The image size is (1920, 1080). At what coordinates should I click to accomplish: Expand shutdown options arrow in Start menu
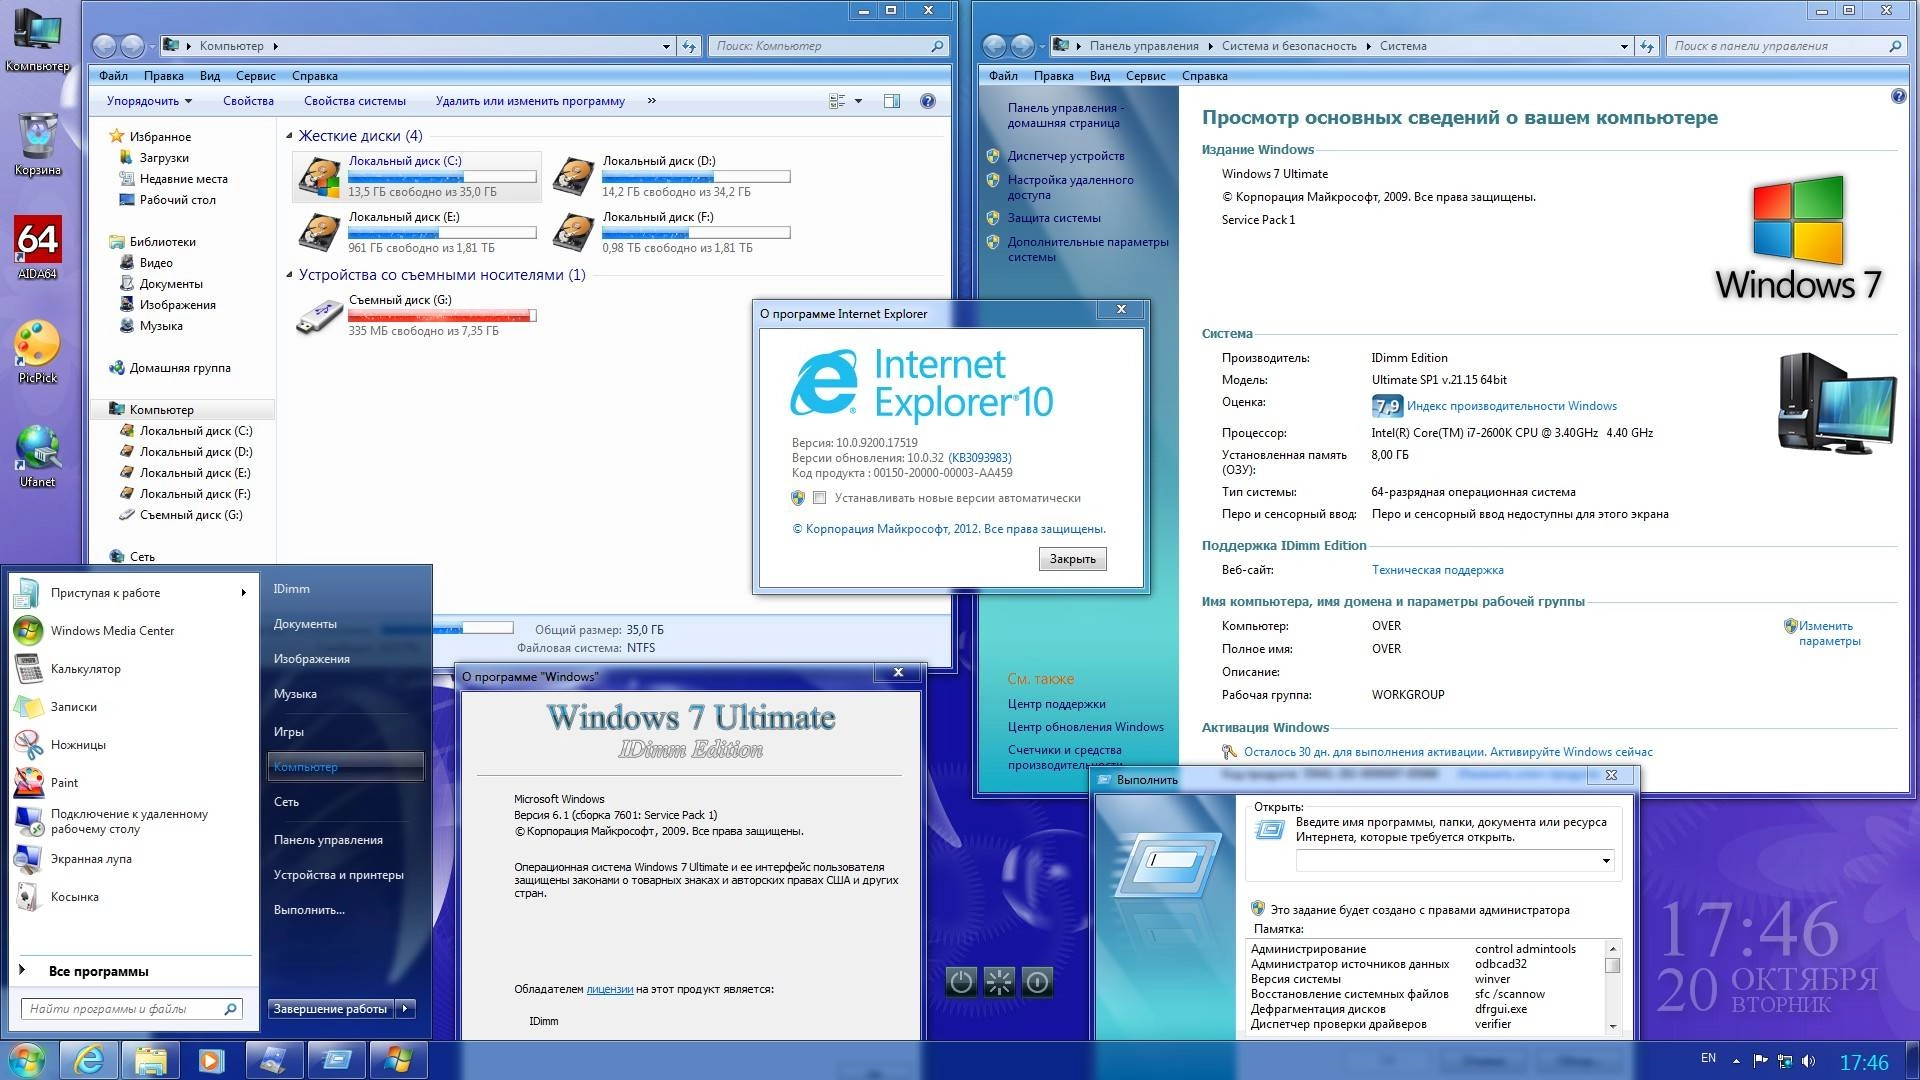click(406, 1009)
